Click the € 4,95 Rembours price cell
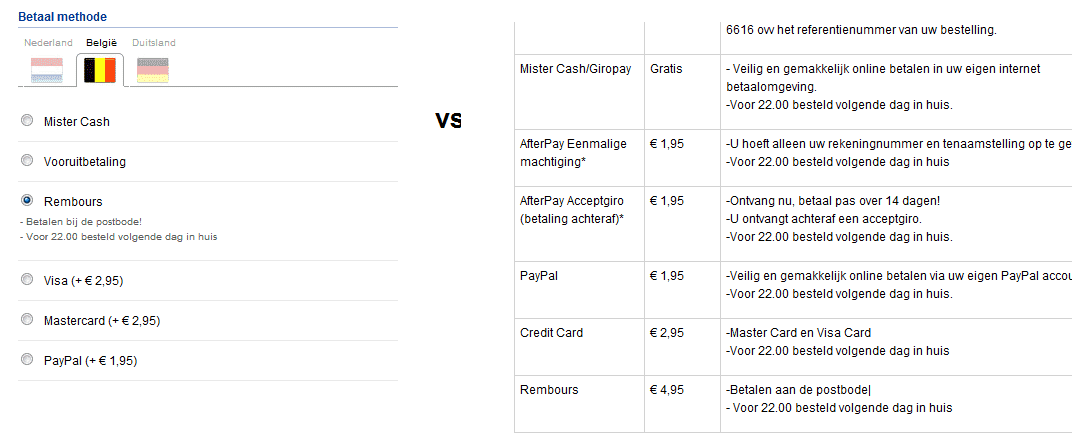 [x=667, y=390]
